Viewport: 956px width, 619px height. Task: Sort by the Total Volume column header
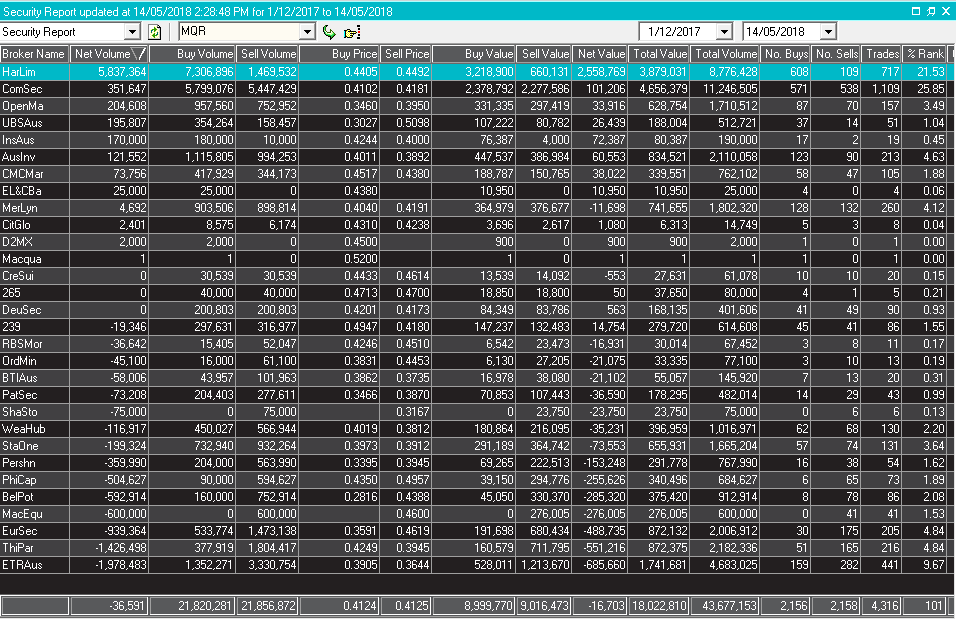pos(725,54)
